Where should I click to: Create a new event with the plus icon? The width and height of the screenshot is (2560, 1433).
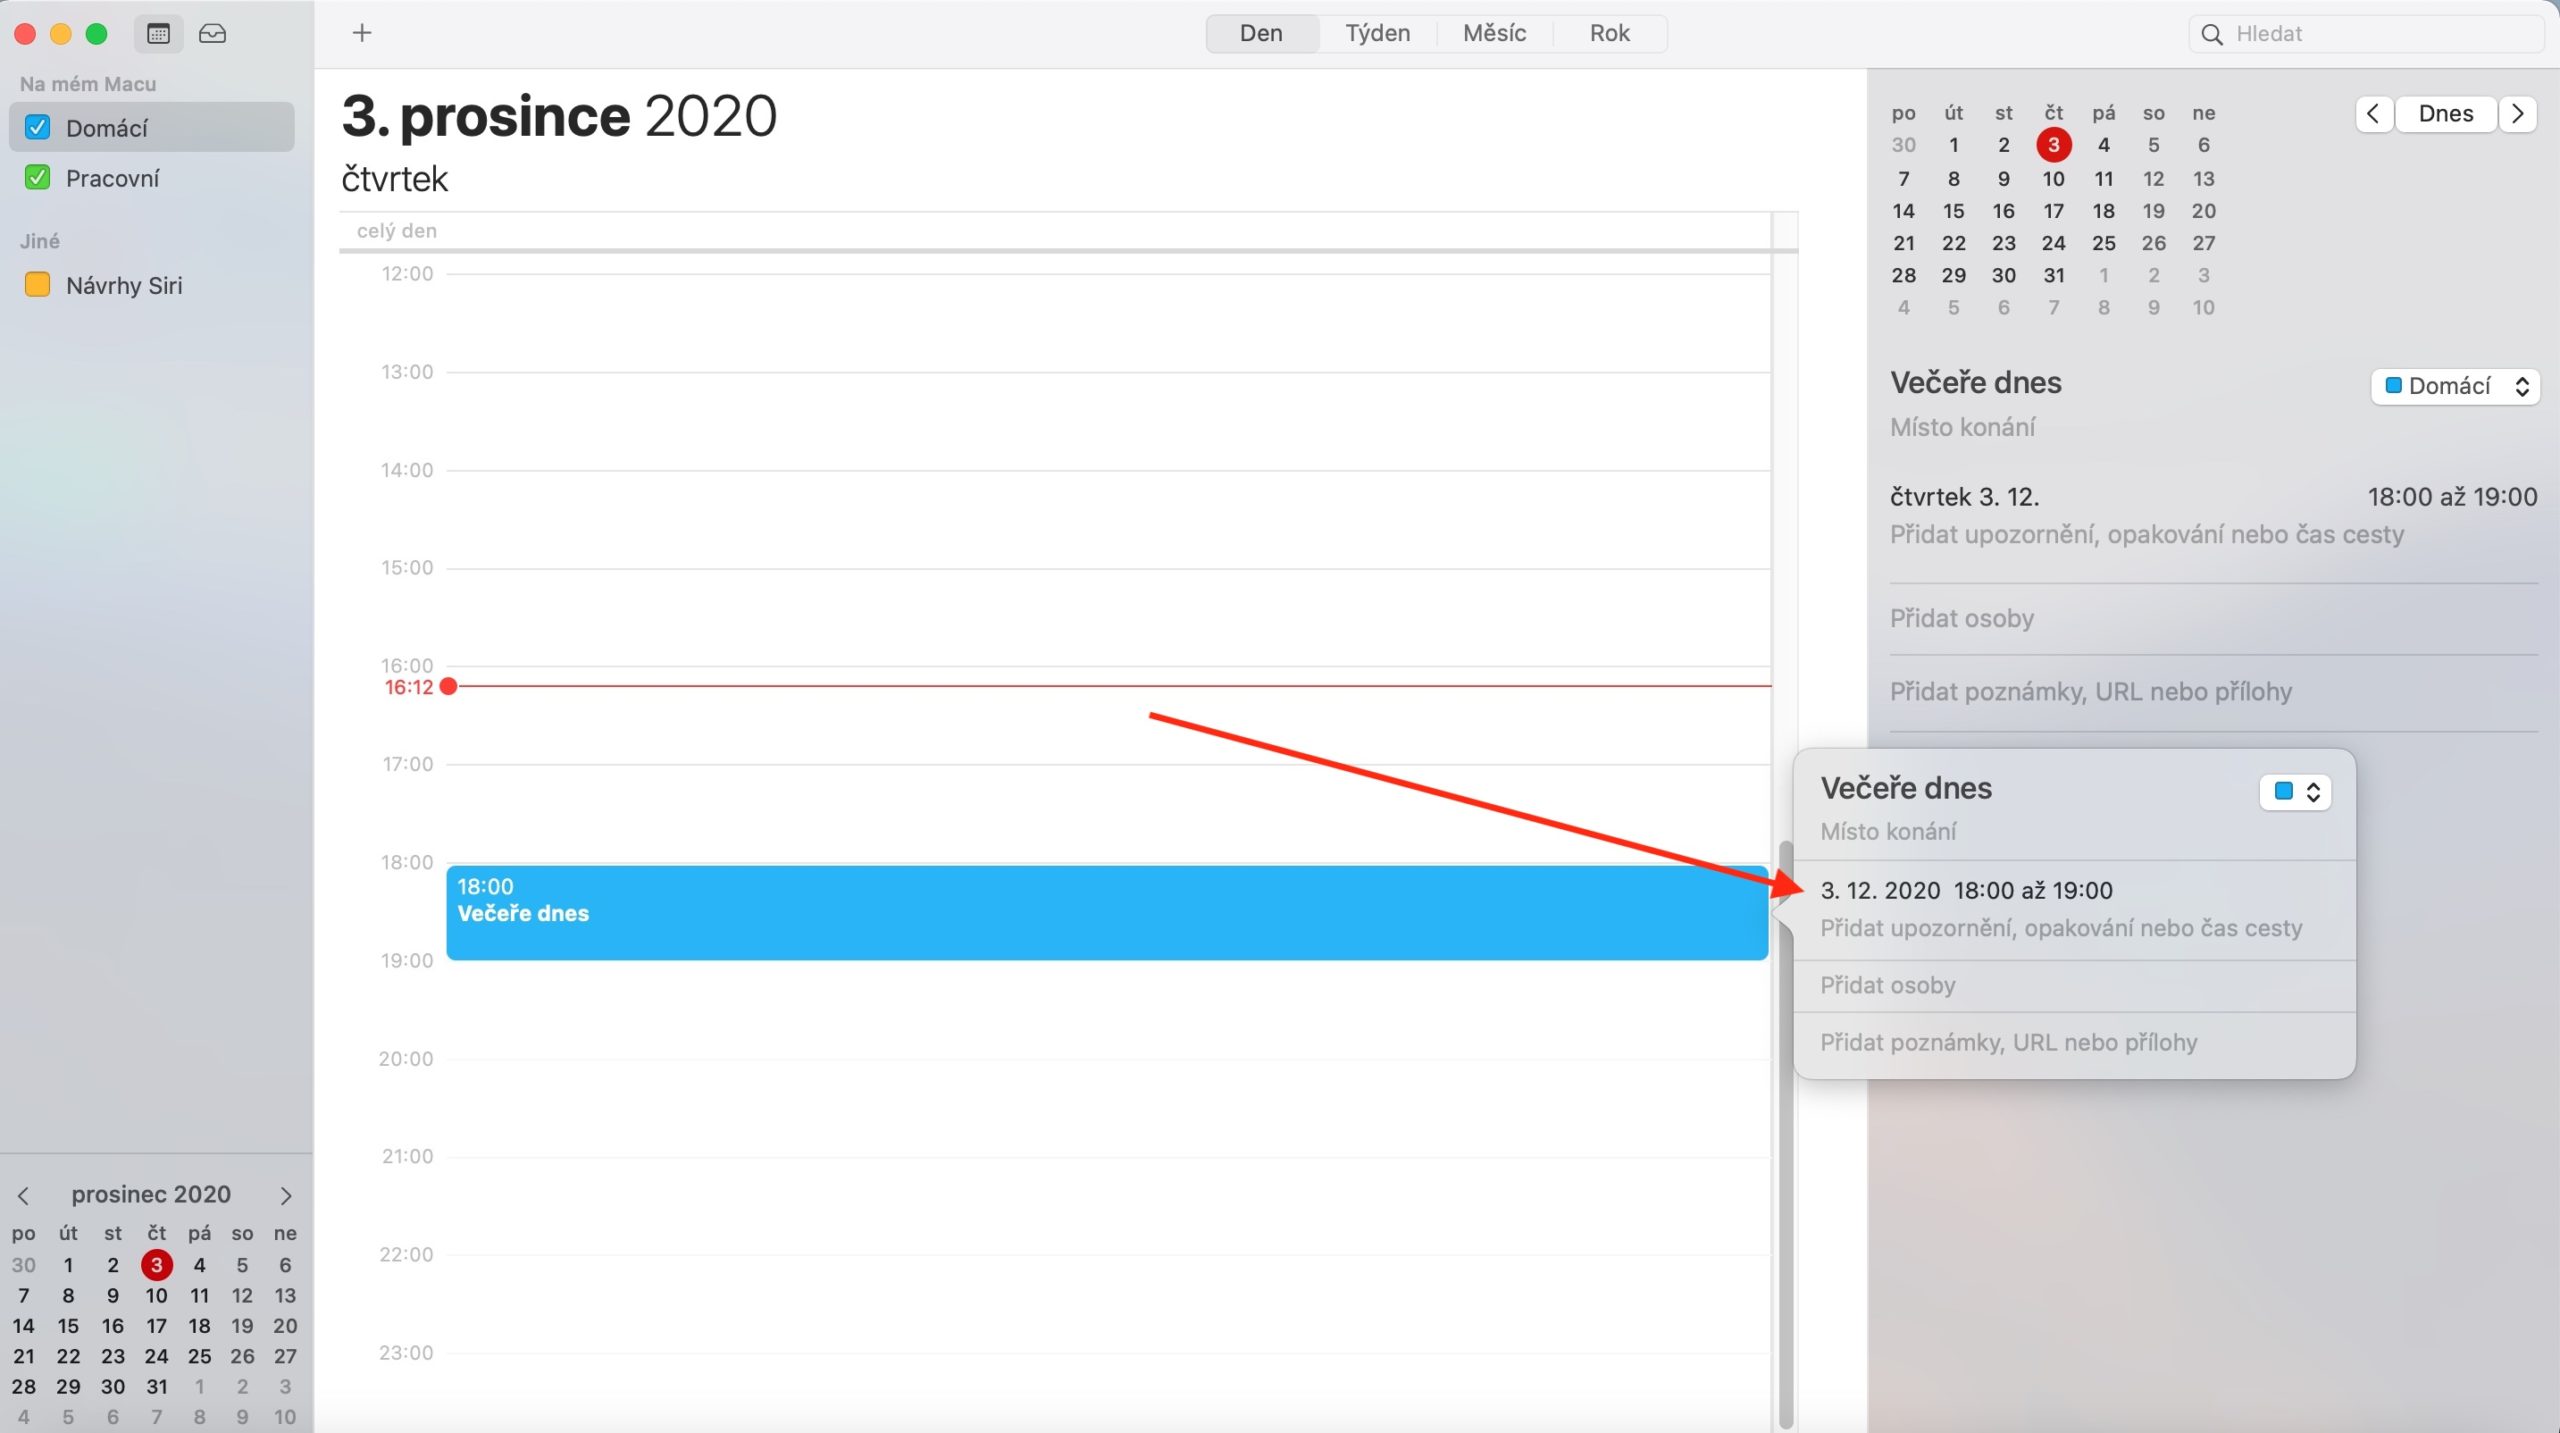[x=362, y=33]
